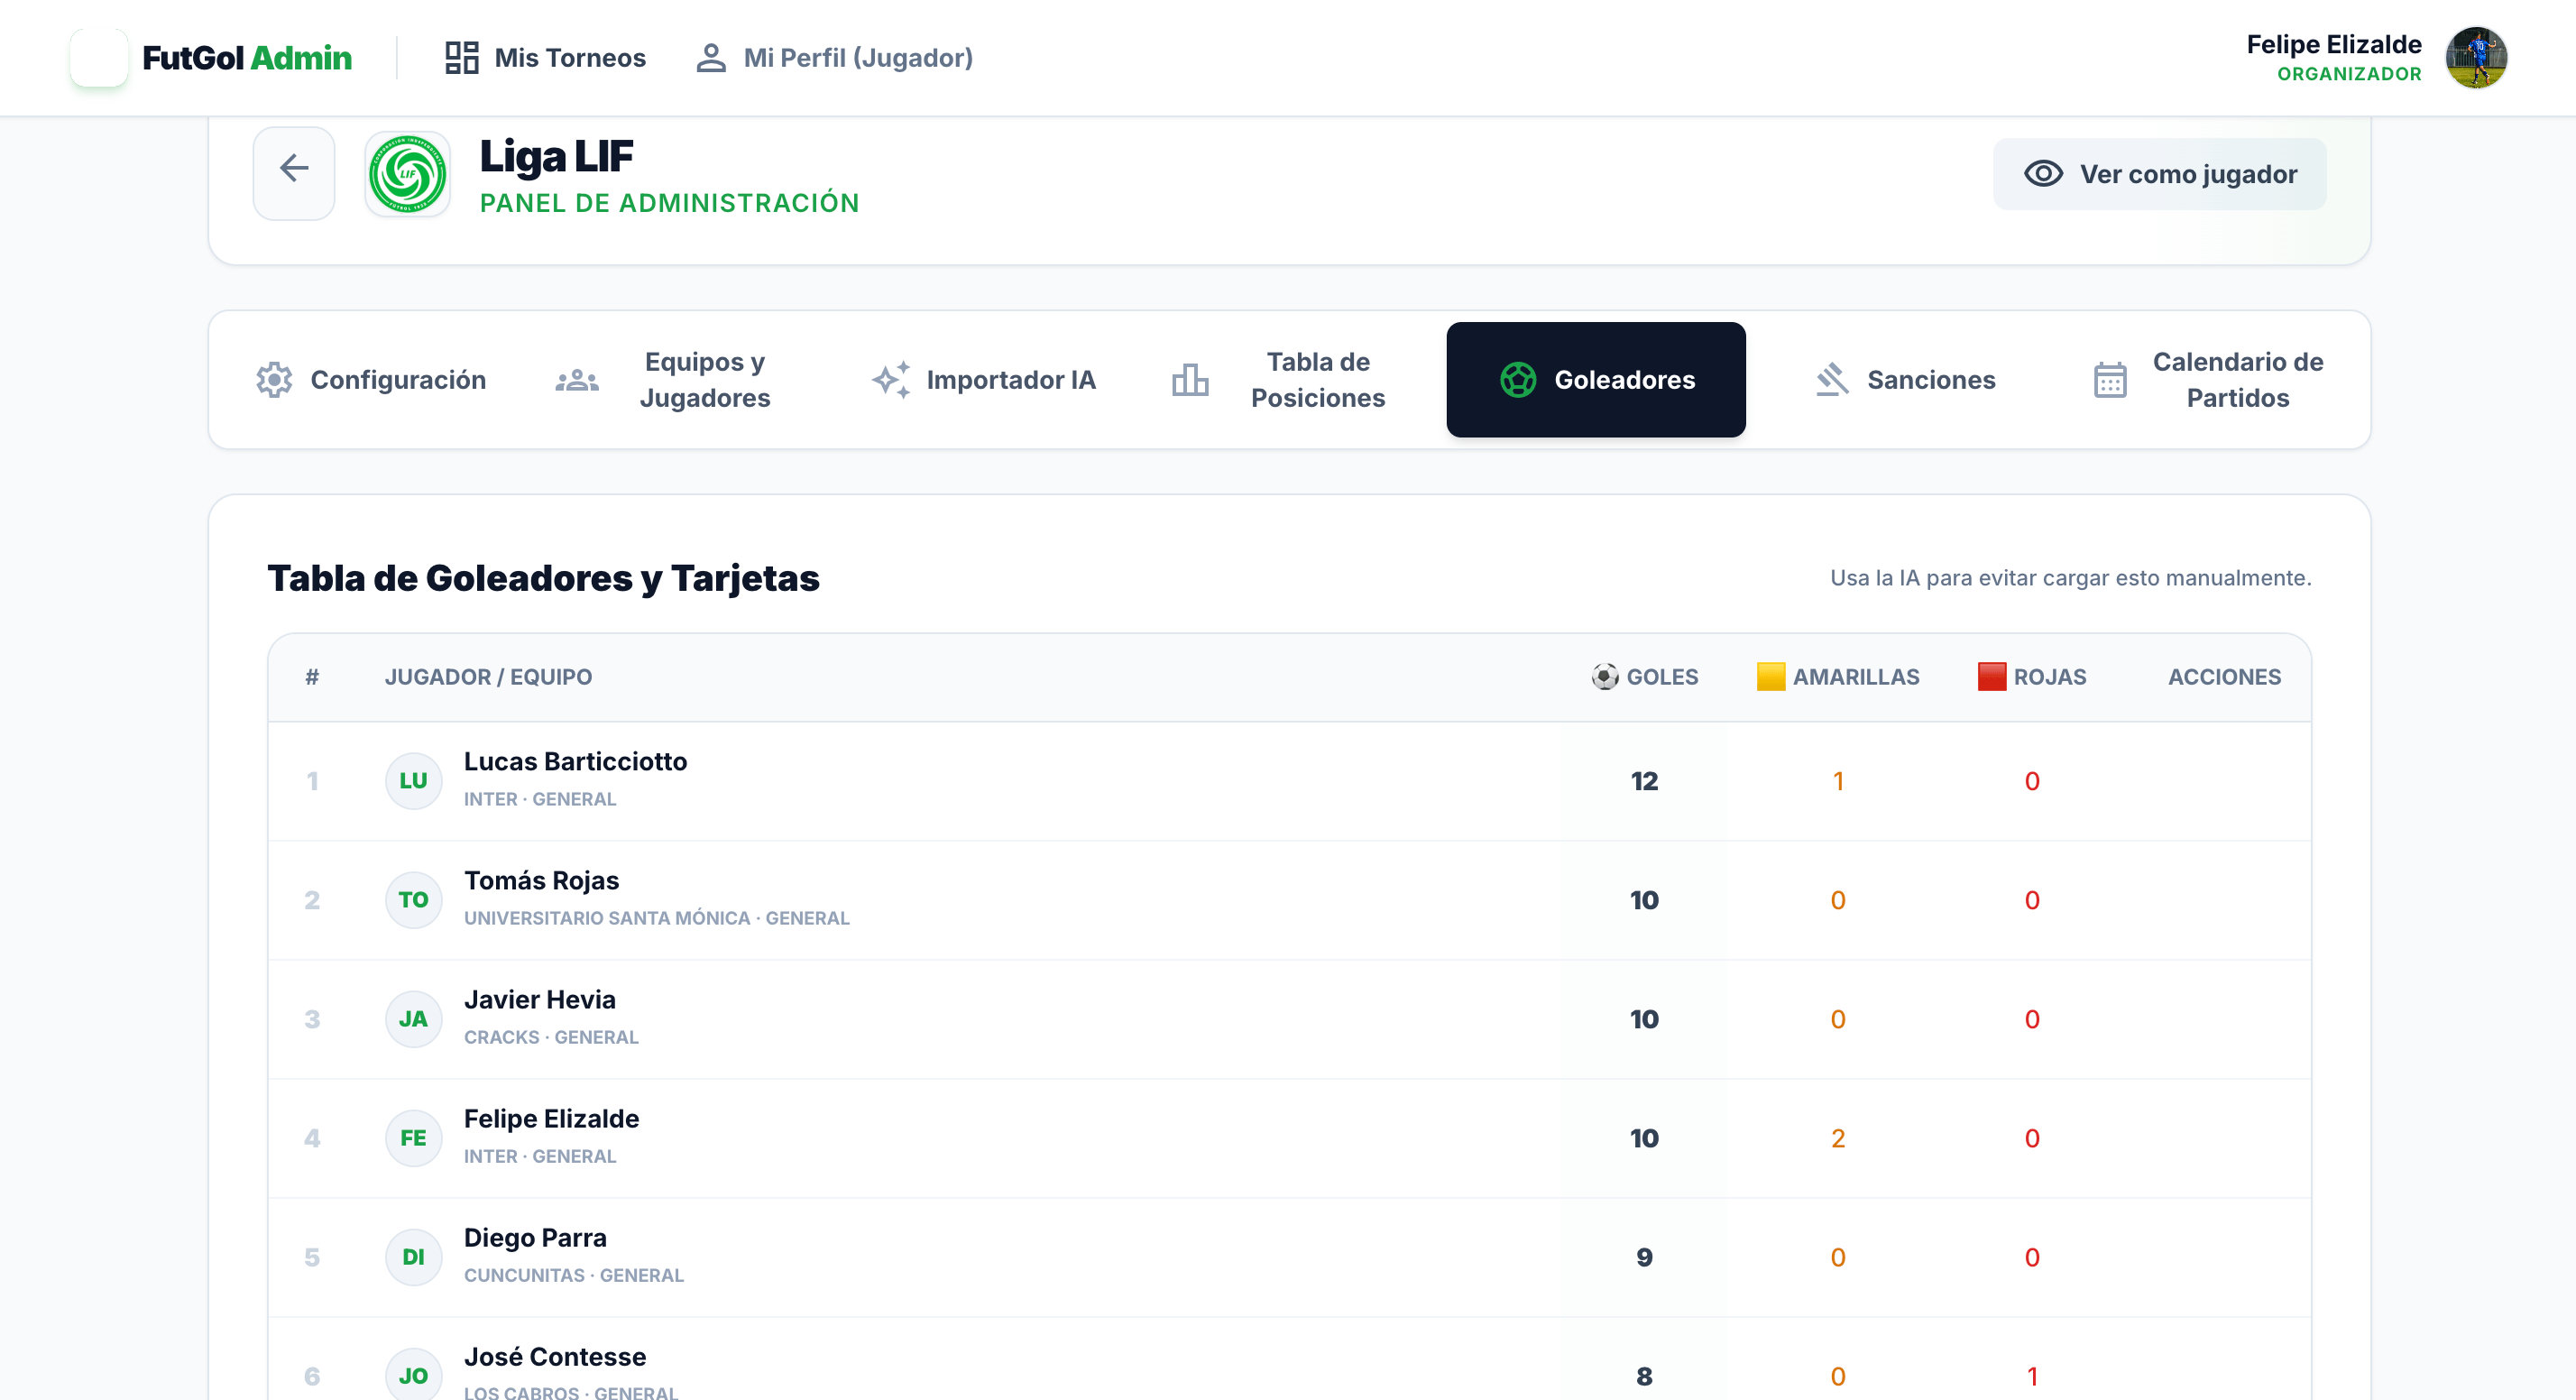This screenshot has width=2576, height=1400.
Task: Open Configuración with the gear icon
Action: coord(272,379)
